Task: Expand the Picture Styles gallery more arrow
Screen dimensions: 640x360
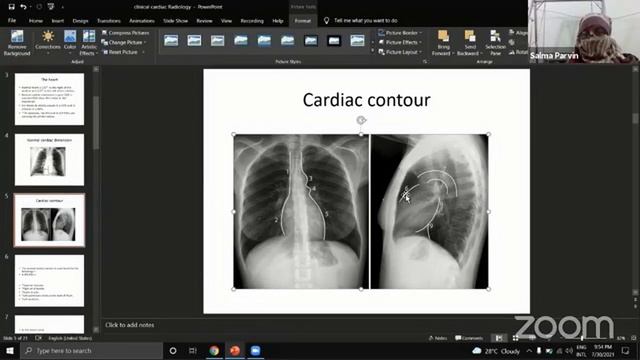Action: click(x=372, y=51)
